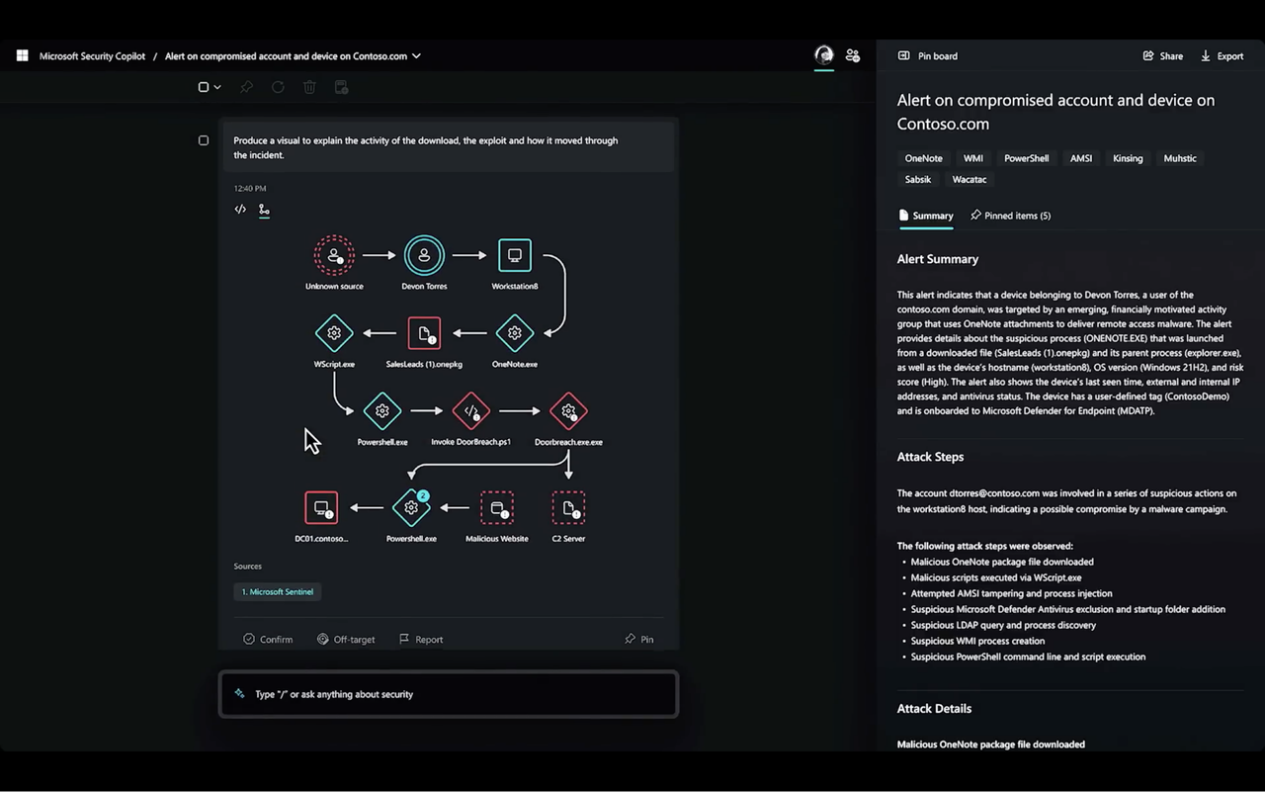Click the Attack Steps heading
This screenshot has height=794, width=1265.
click(931, 457)
